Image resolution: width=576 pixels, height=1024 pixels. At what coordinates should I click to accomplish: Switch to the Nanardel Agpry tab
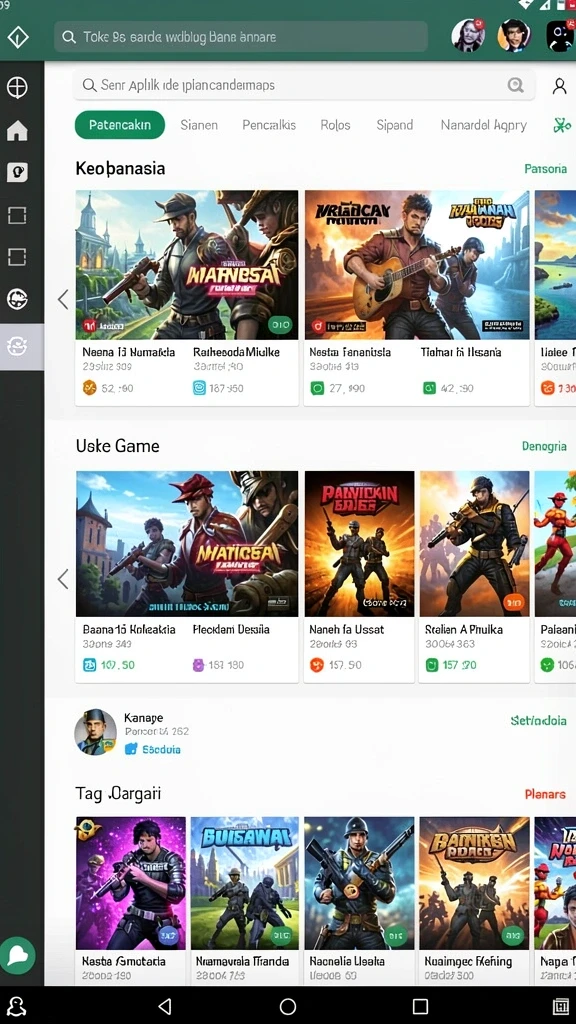(x=484, y=125)
